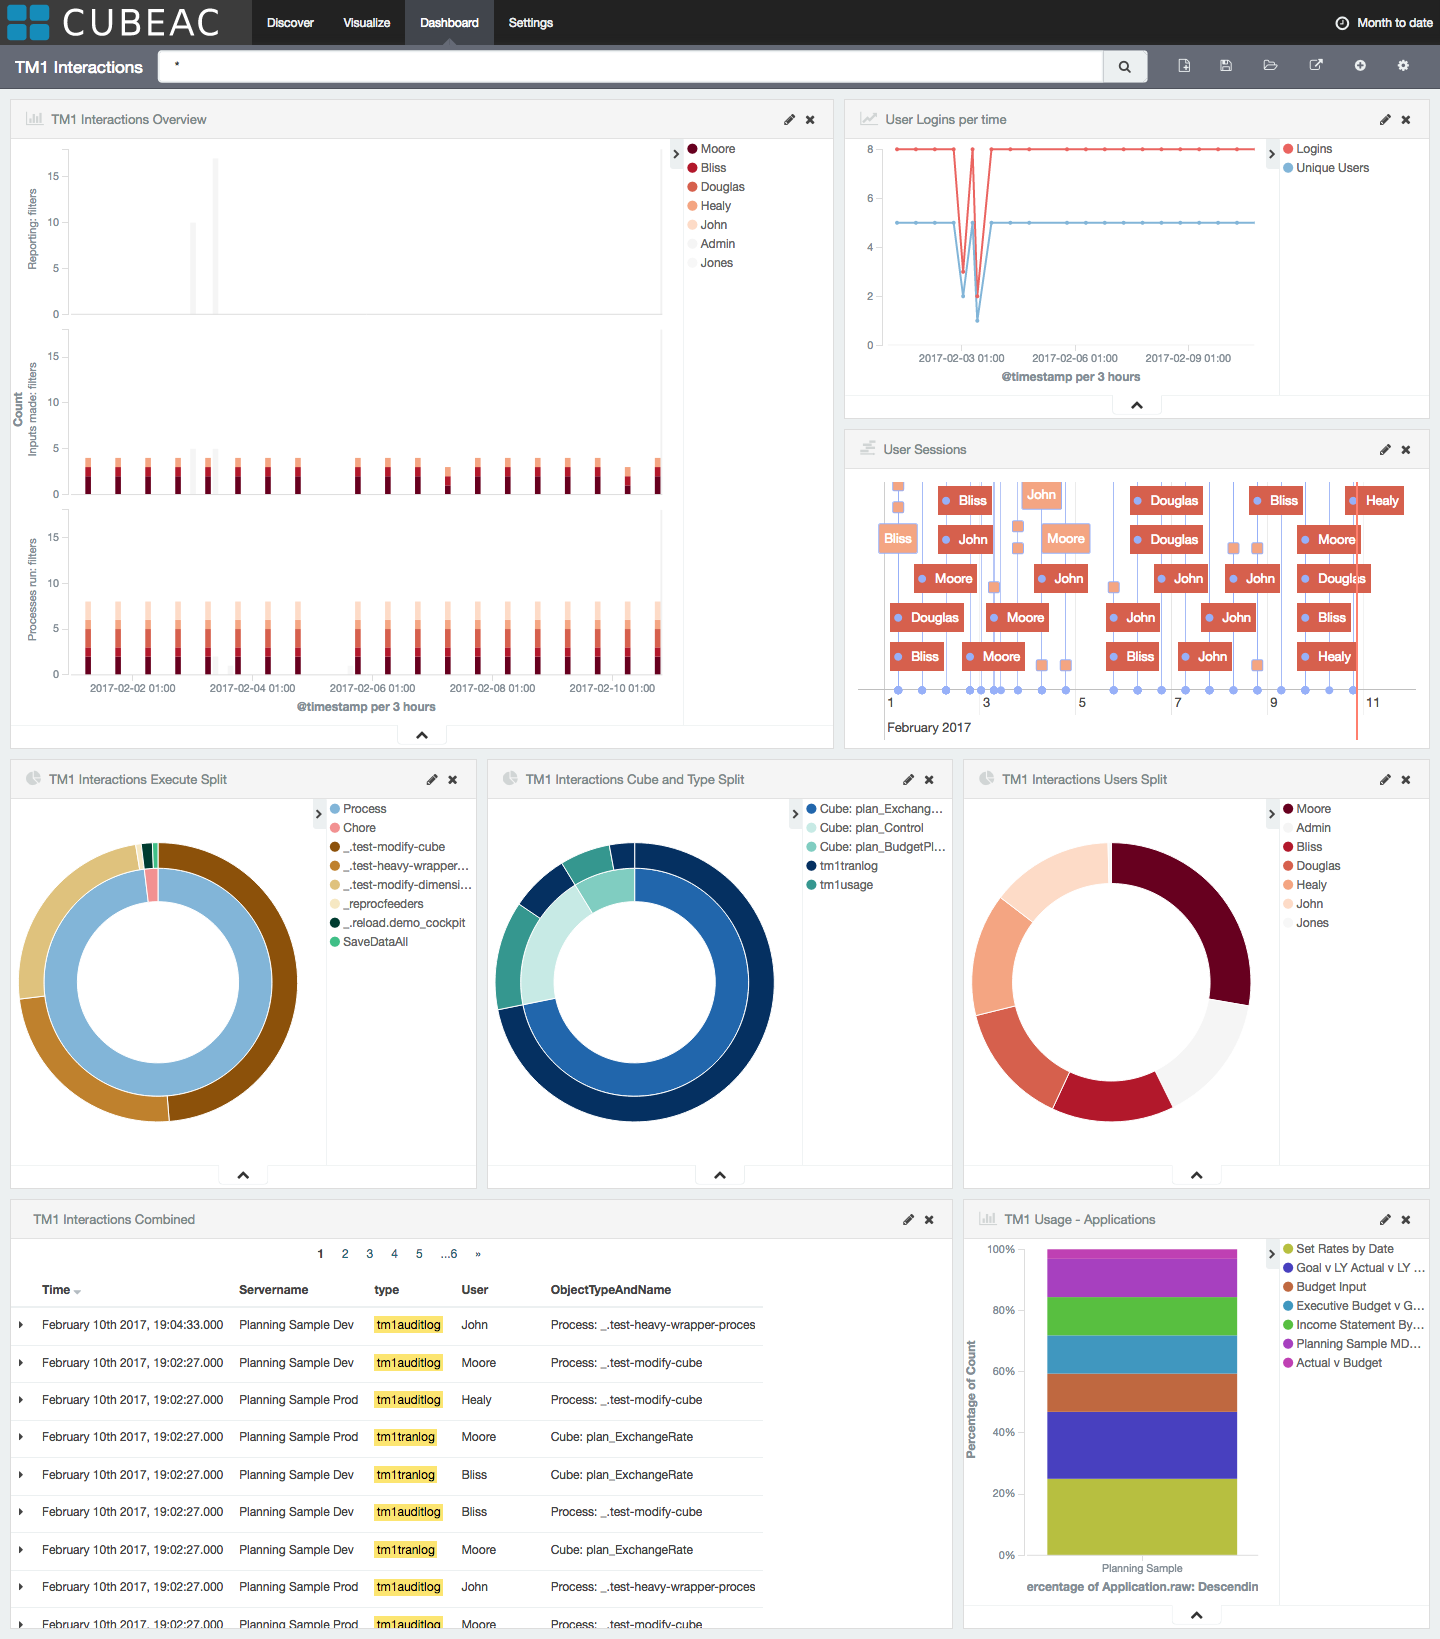This screenshot has width=1440, height=1639.
Task: Open the Settings tab
Action: pyautogui.click(x=530, y=23)
